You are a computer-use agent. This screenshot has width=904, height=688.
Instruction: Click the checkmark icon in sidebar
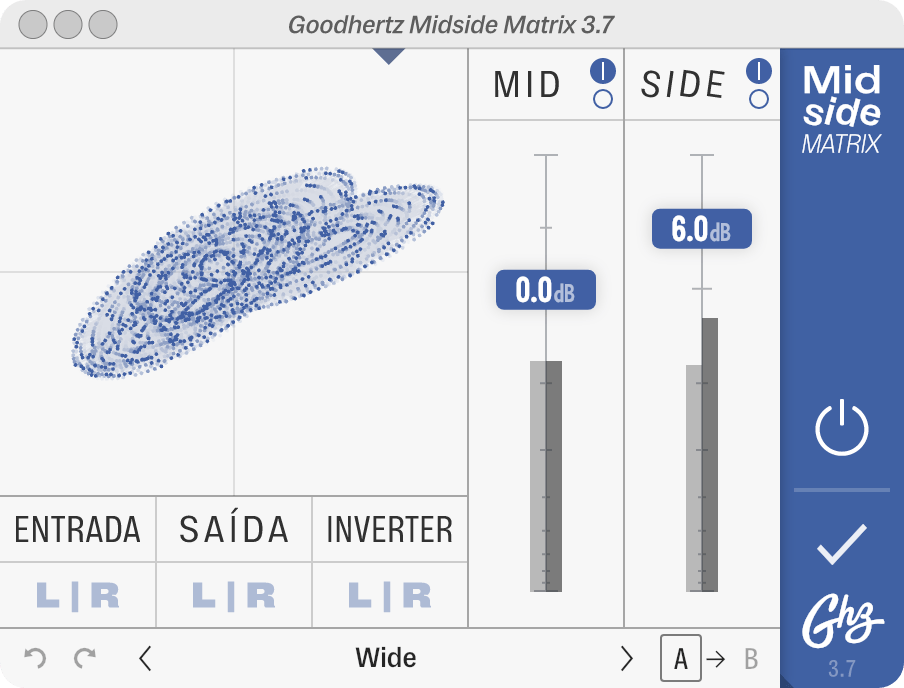tap(842, 544)
